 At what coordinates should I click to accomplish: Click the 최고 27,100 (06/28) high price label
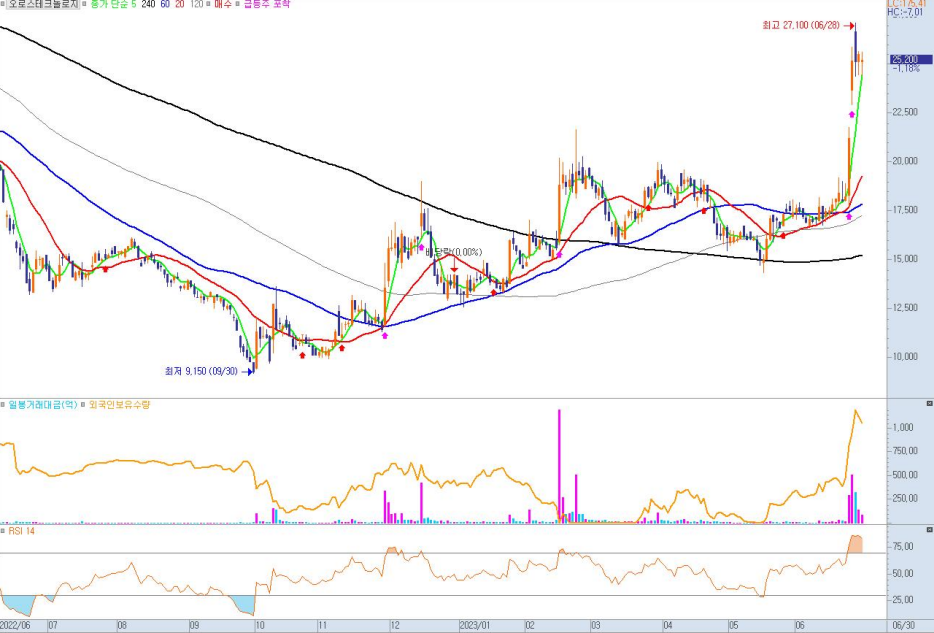pos(801,26)
